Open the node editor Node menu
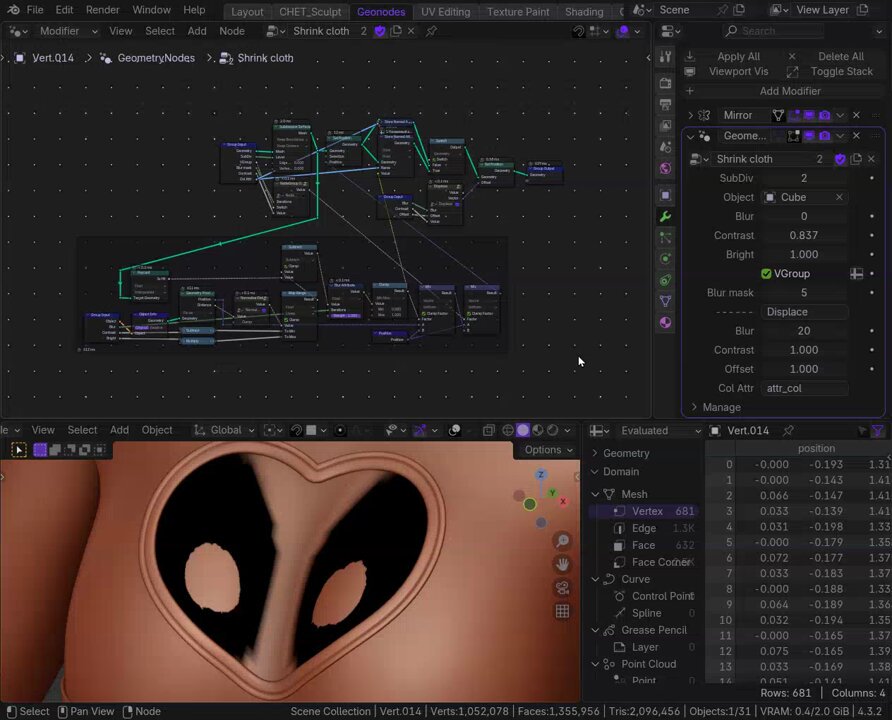The image size is (892, 720). click(232, 31)
